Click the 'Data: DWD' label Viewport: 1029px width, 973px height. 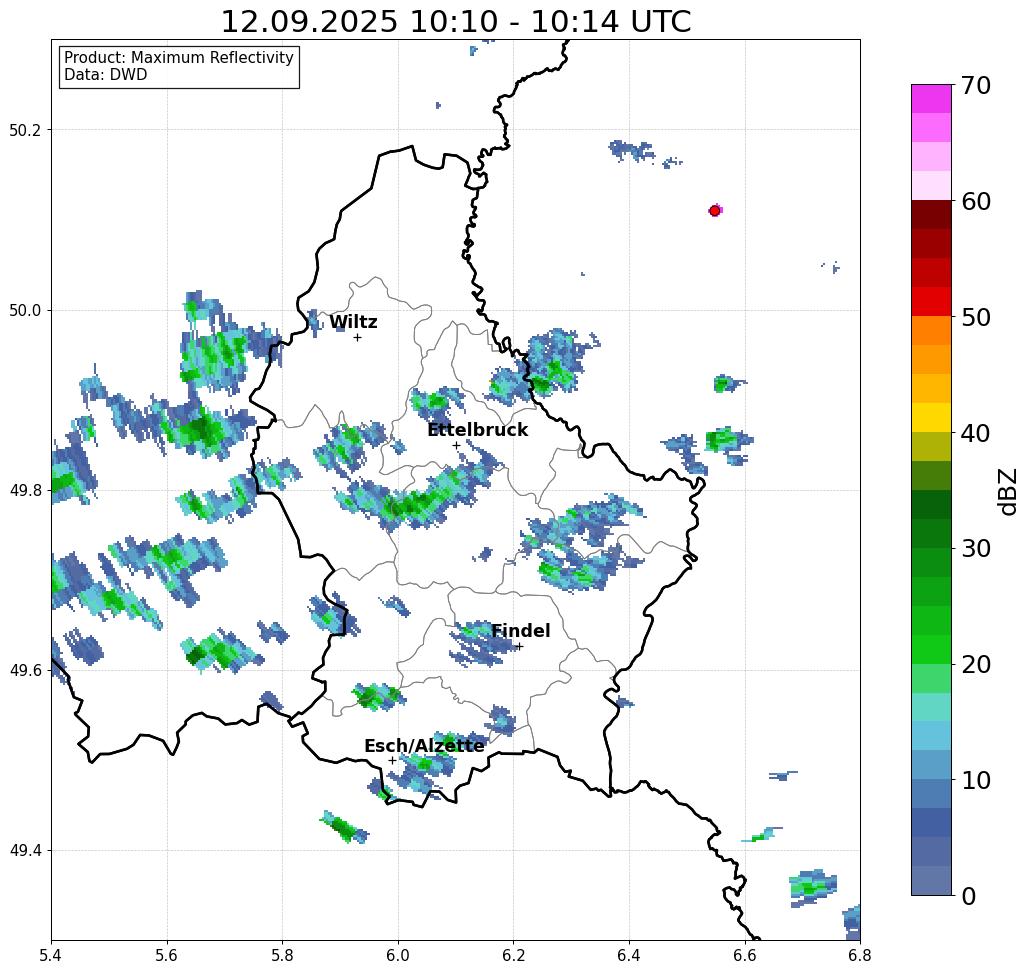click(105, 75)
